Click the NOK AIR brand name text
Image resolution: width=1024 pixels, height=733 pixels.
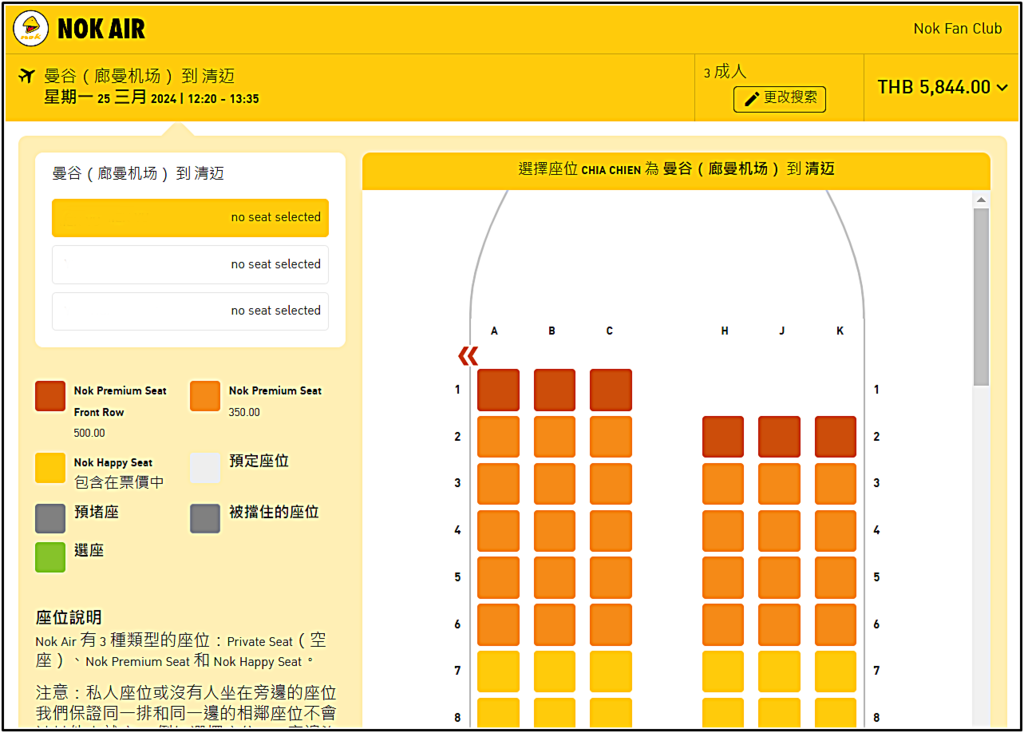[x=101, y=29]
